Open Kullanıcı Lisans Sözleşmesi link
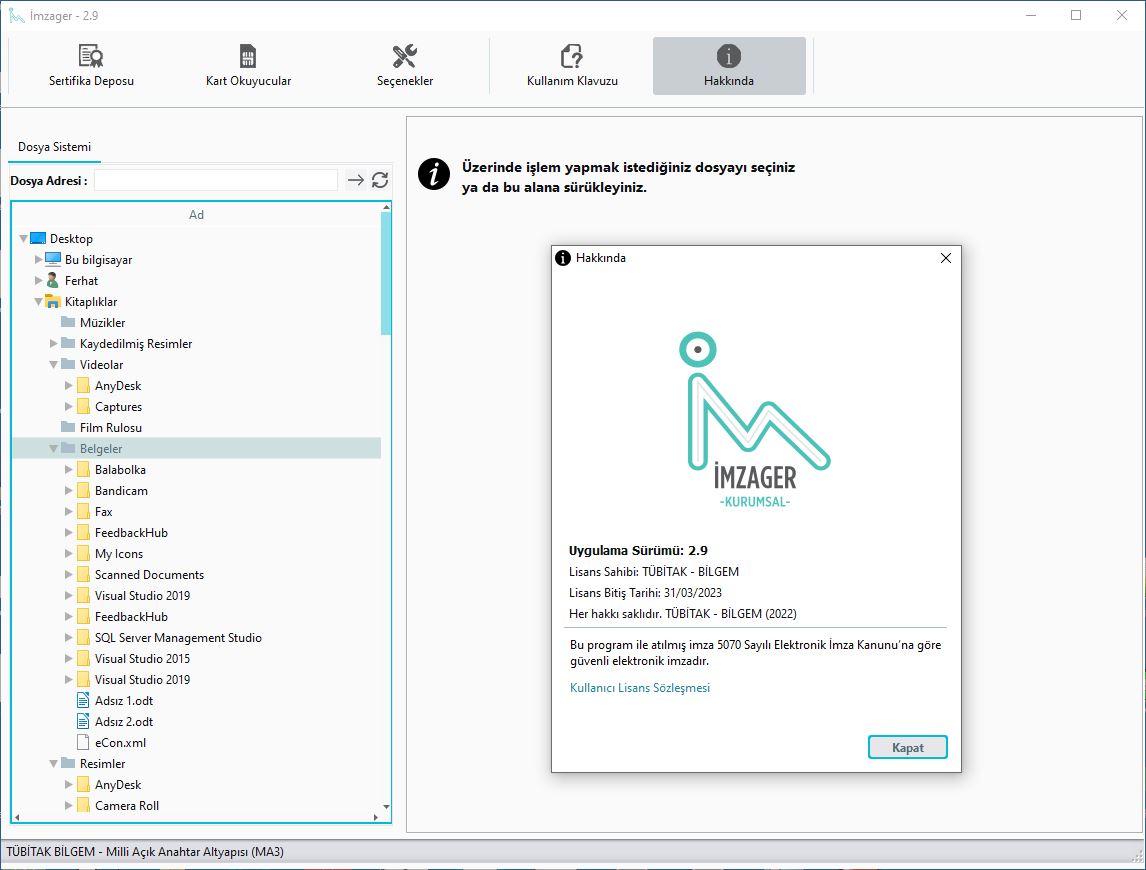This screenshot has height=870, width=1146. coord(640,688)
